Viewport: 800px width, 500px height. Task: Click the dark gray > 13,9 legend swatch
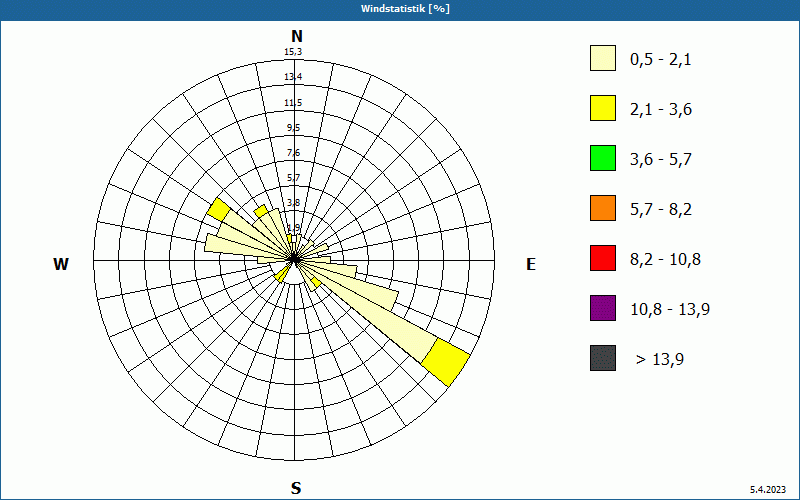[603, 358]
